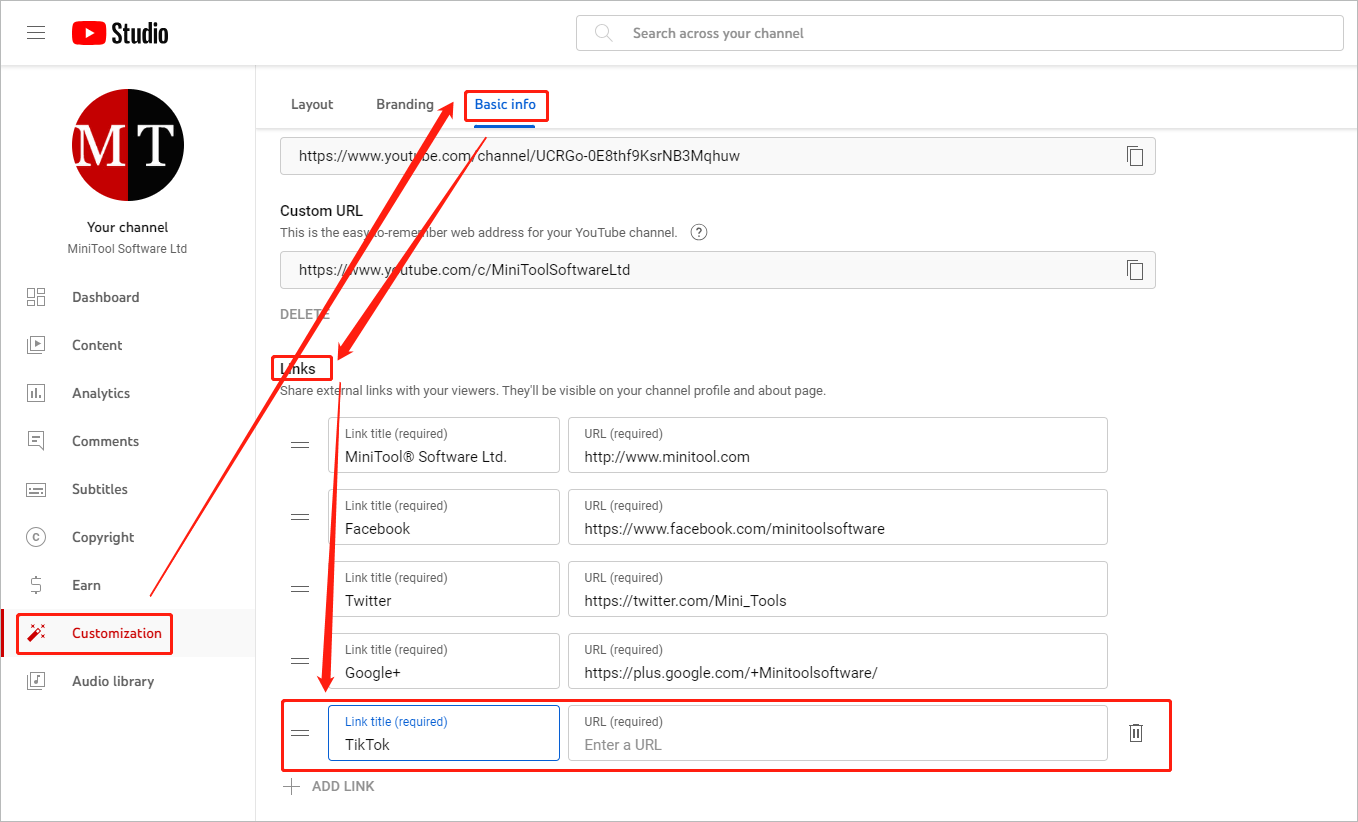Grab the drag handle for TikTok link
The width and height of the screenshot is (1358, 822).
coord(300,733)
